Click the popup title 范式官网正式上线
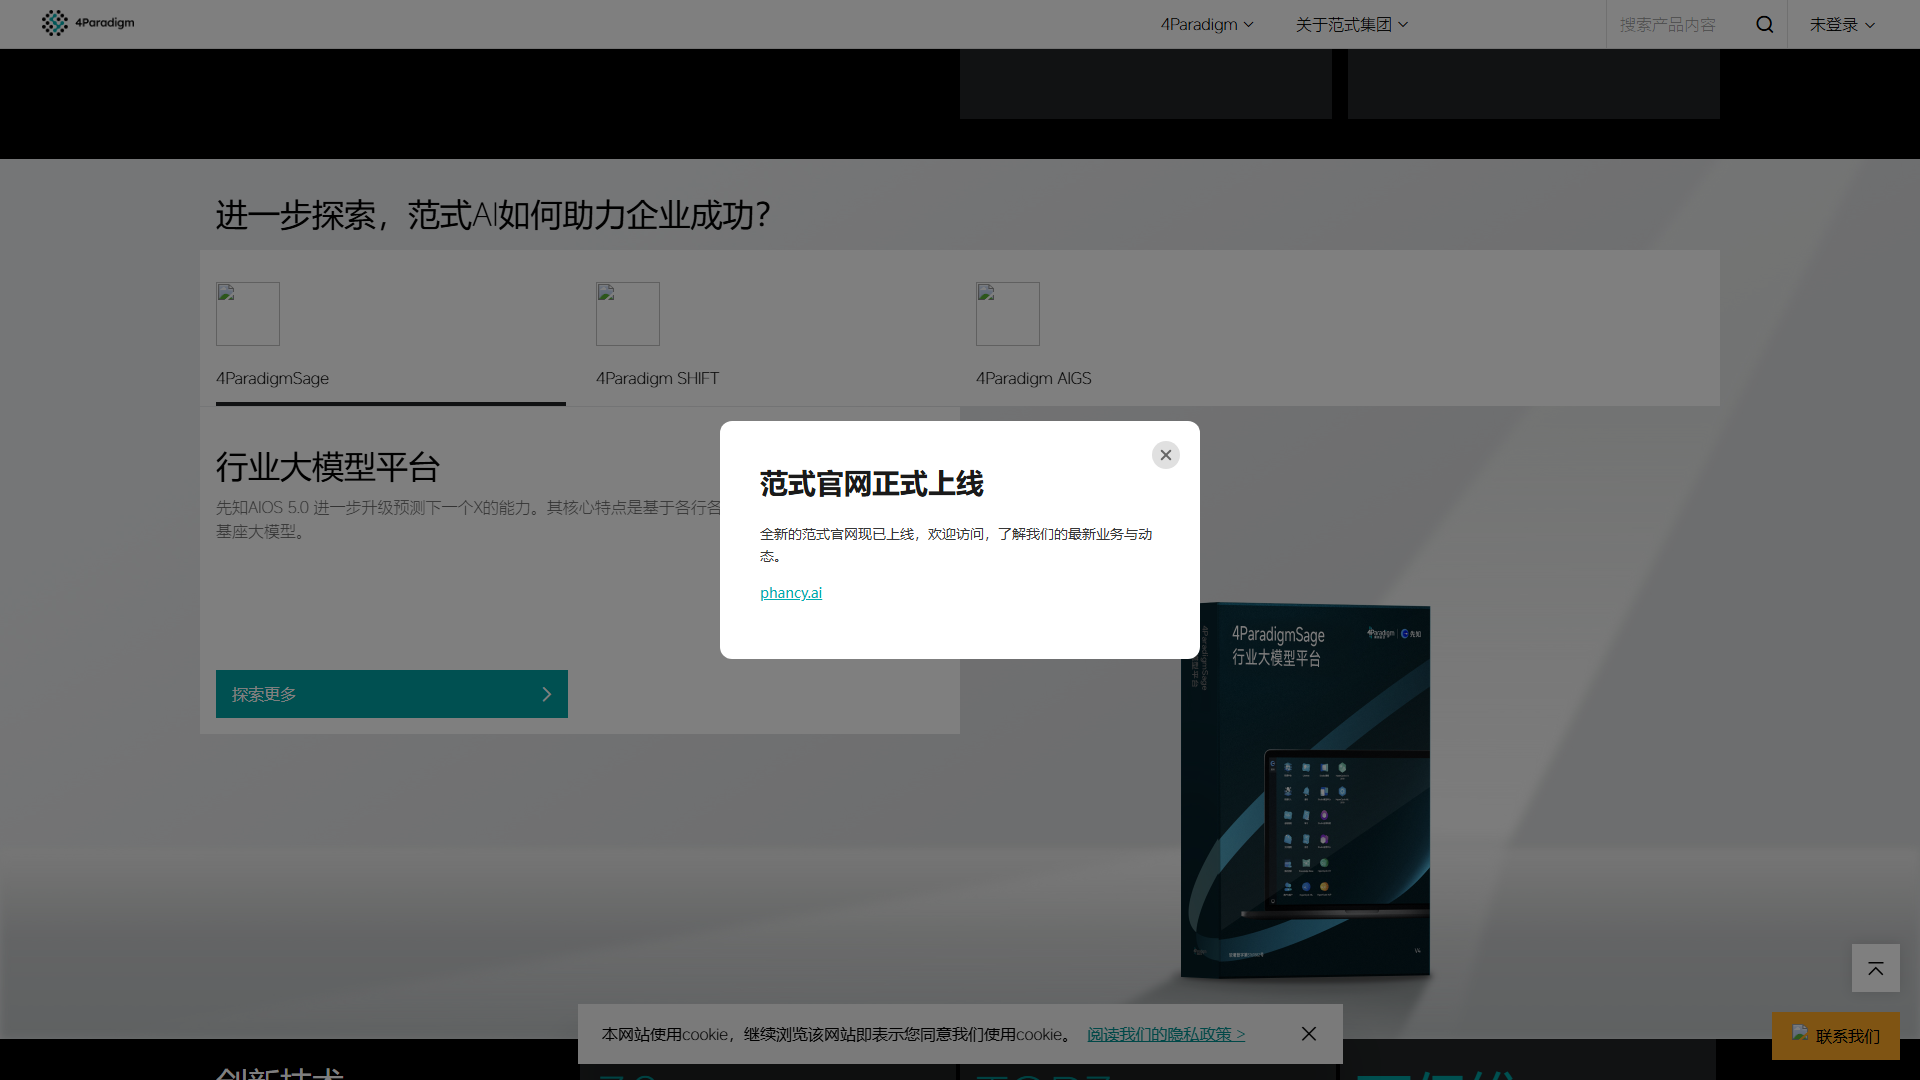1920x1080 pixels. 871,484
